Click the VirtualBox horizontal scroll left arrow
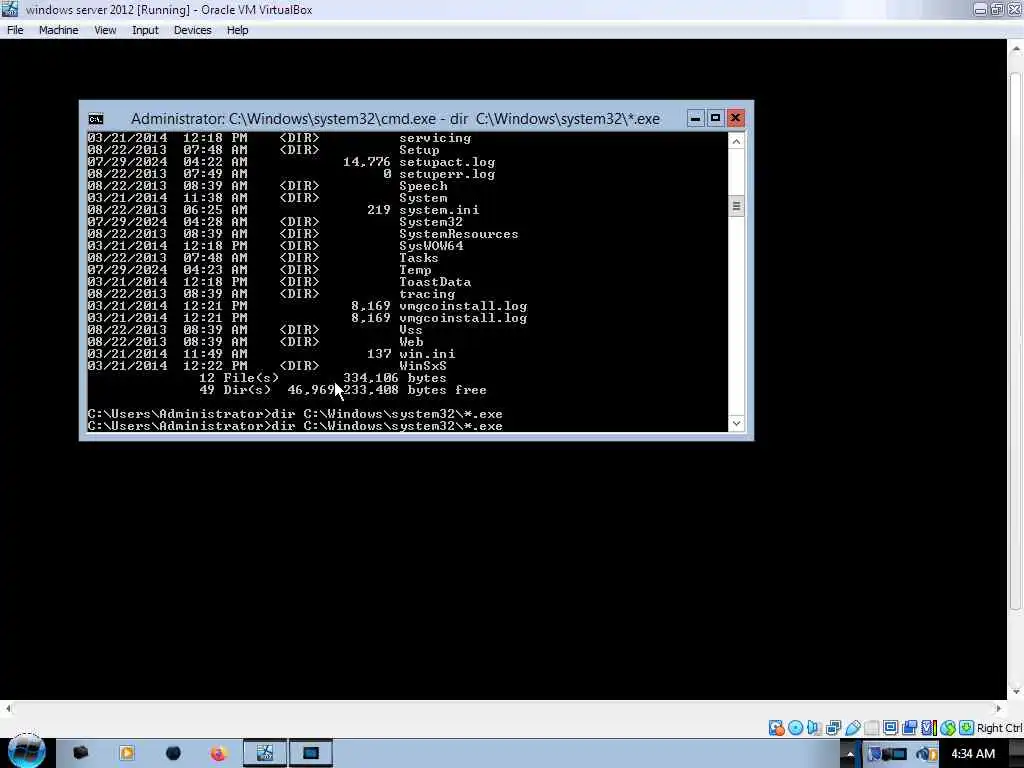The height and width of the screenshot is (768, 1024). pyautogui.click(x=7, y=709)
